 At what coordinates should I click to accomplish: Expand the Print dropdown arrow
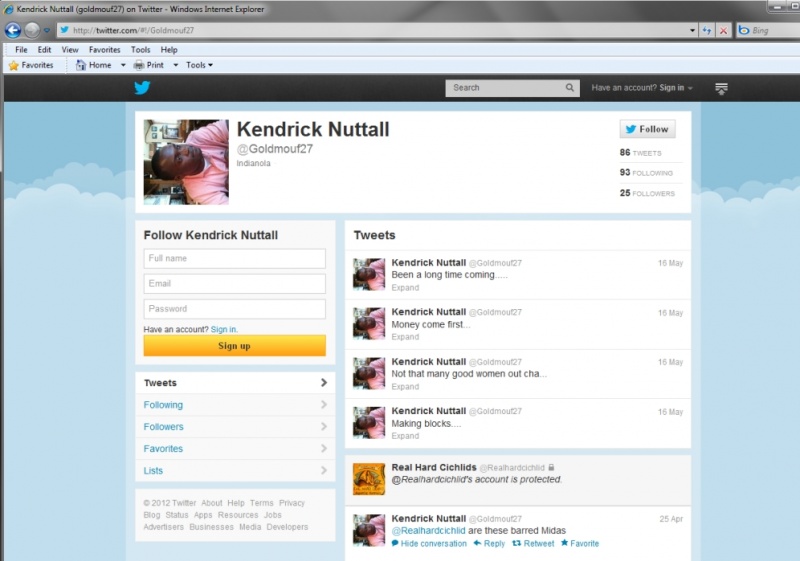pos(176,65)
